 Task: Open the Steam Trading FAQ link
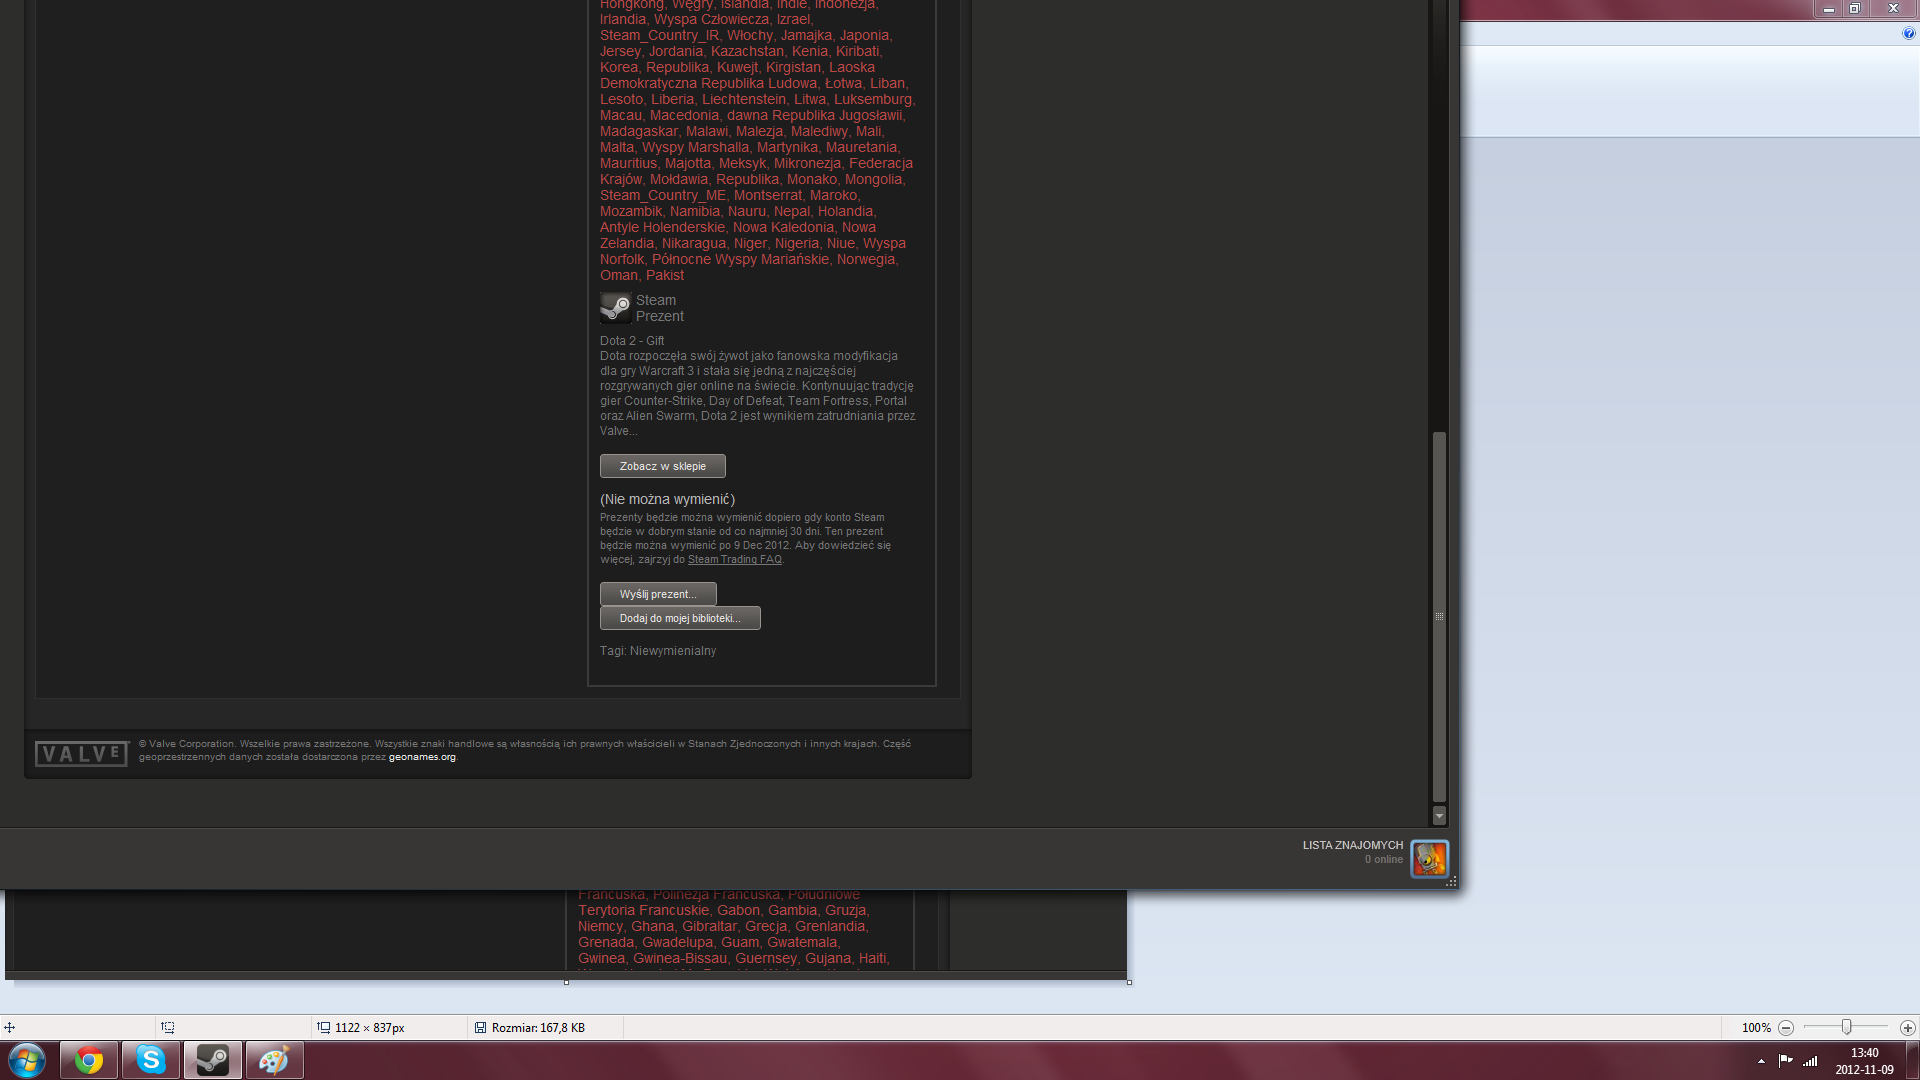pos(735,560)
